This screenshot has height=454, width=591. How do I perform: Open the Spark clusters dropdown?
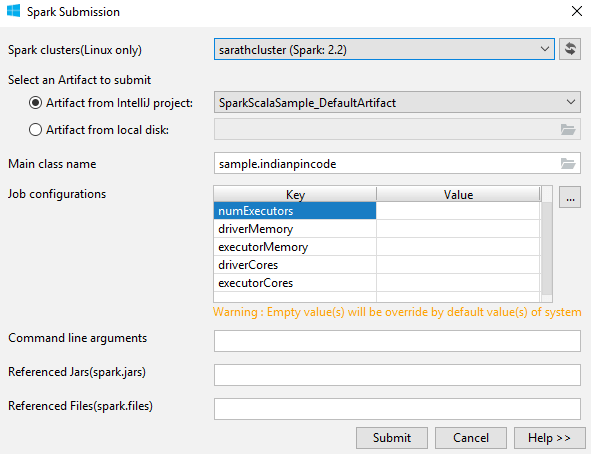click(384, 49)
